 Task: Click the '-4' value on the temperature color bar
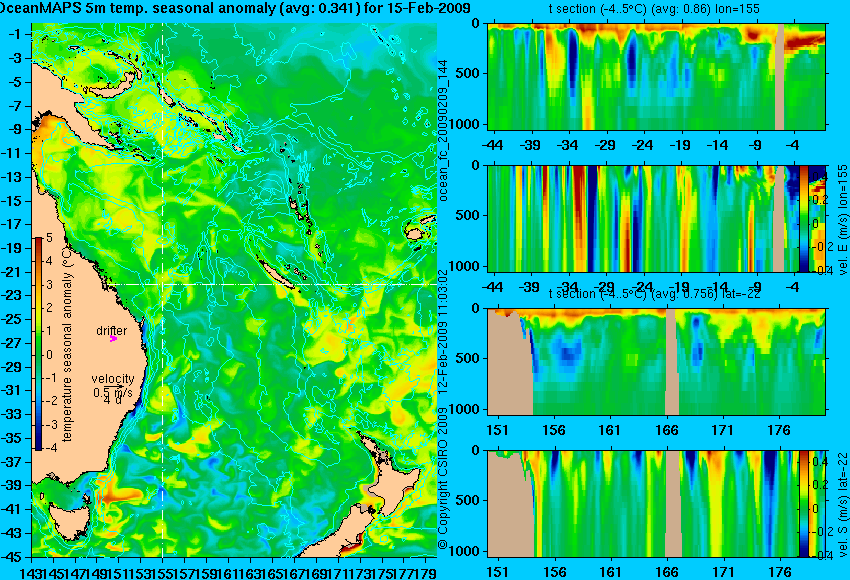pyautogui.click(x=49, y=448)
